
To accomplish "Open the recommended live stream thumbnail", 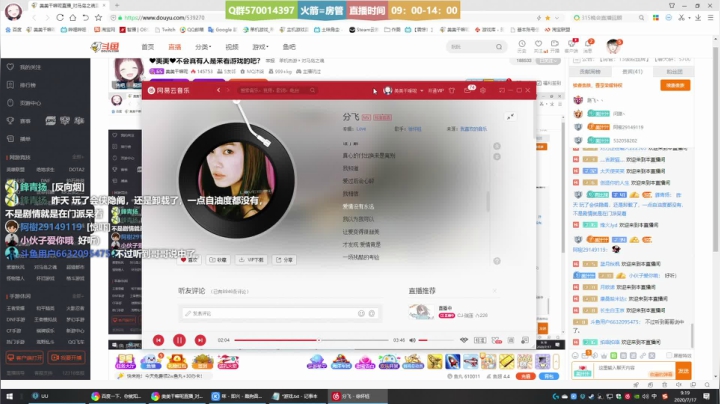I will pyautogui.click(x=421, y=312).
